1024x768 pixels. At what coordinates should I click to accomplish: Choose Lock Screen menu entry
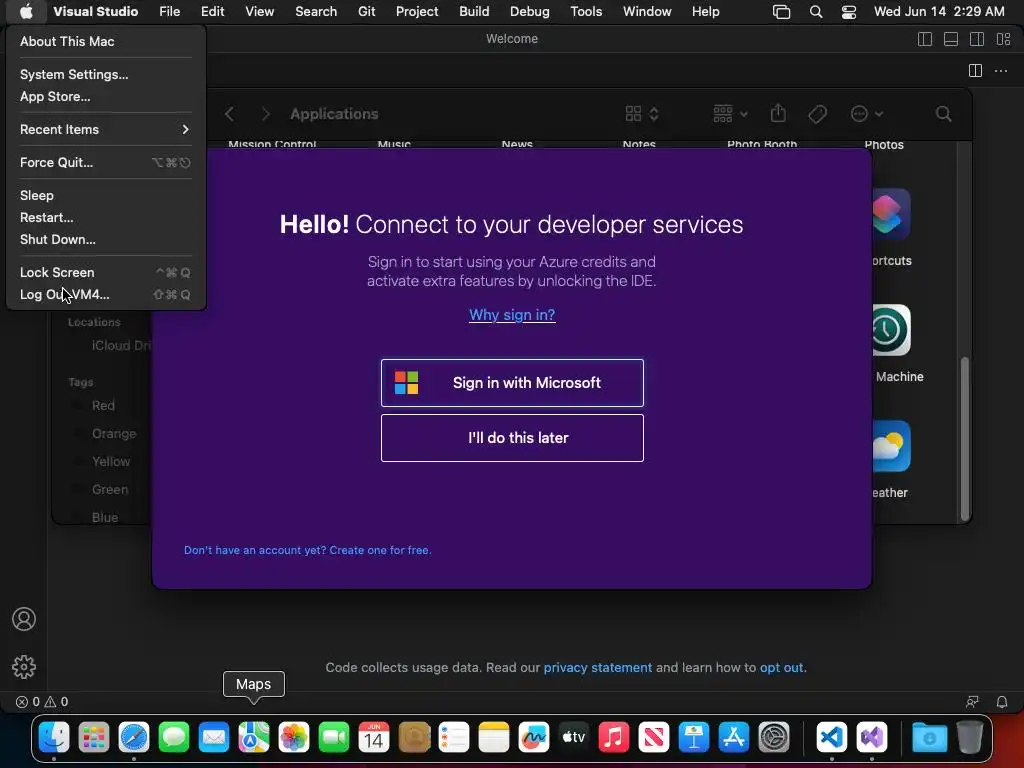pyautogui.click(x=105, y=272)
